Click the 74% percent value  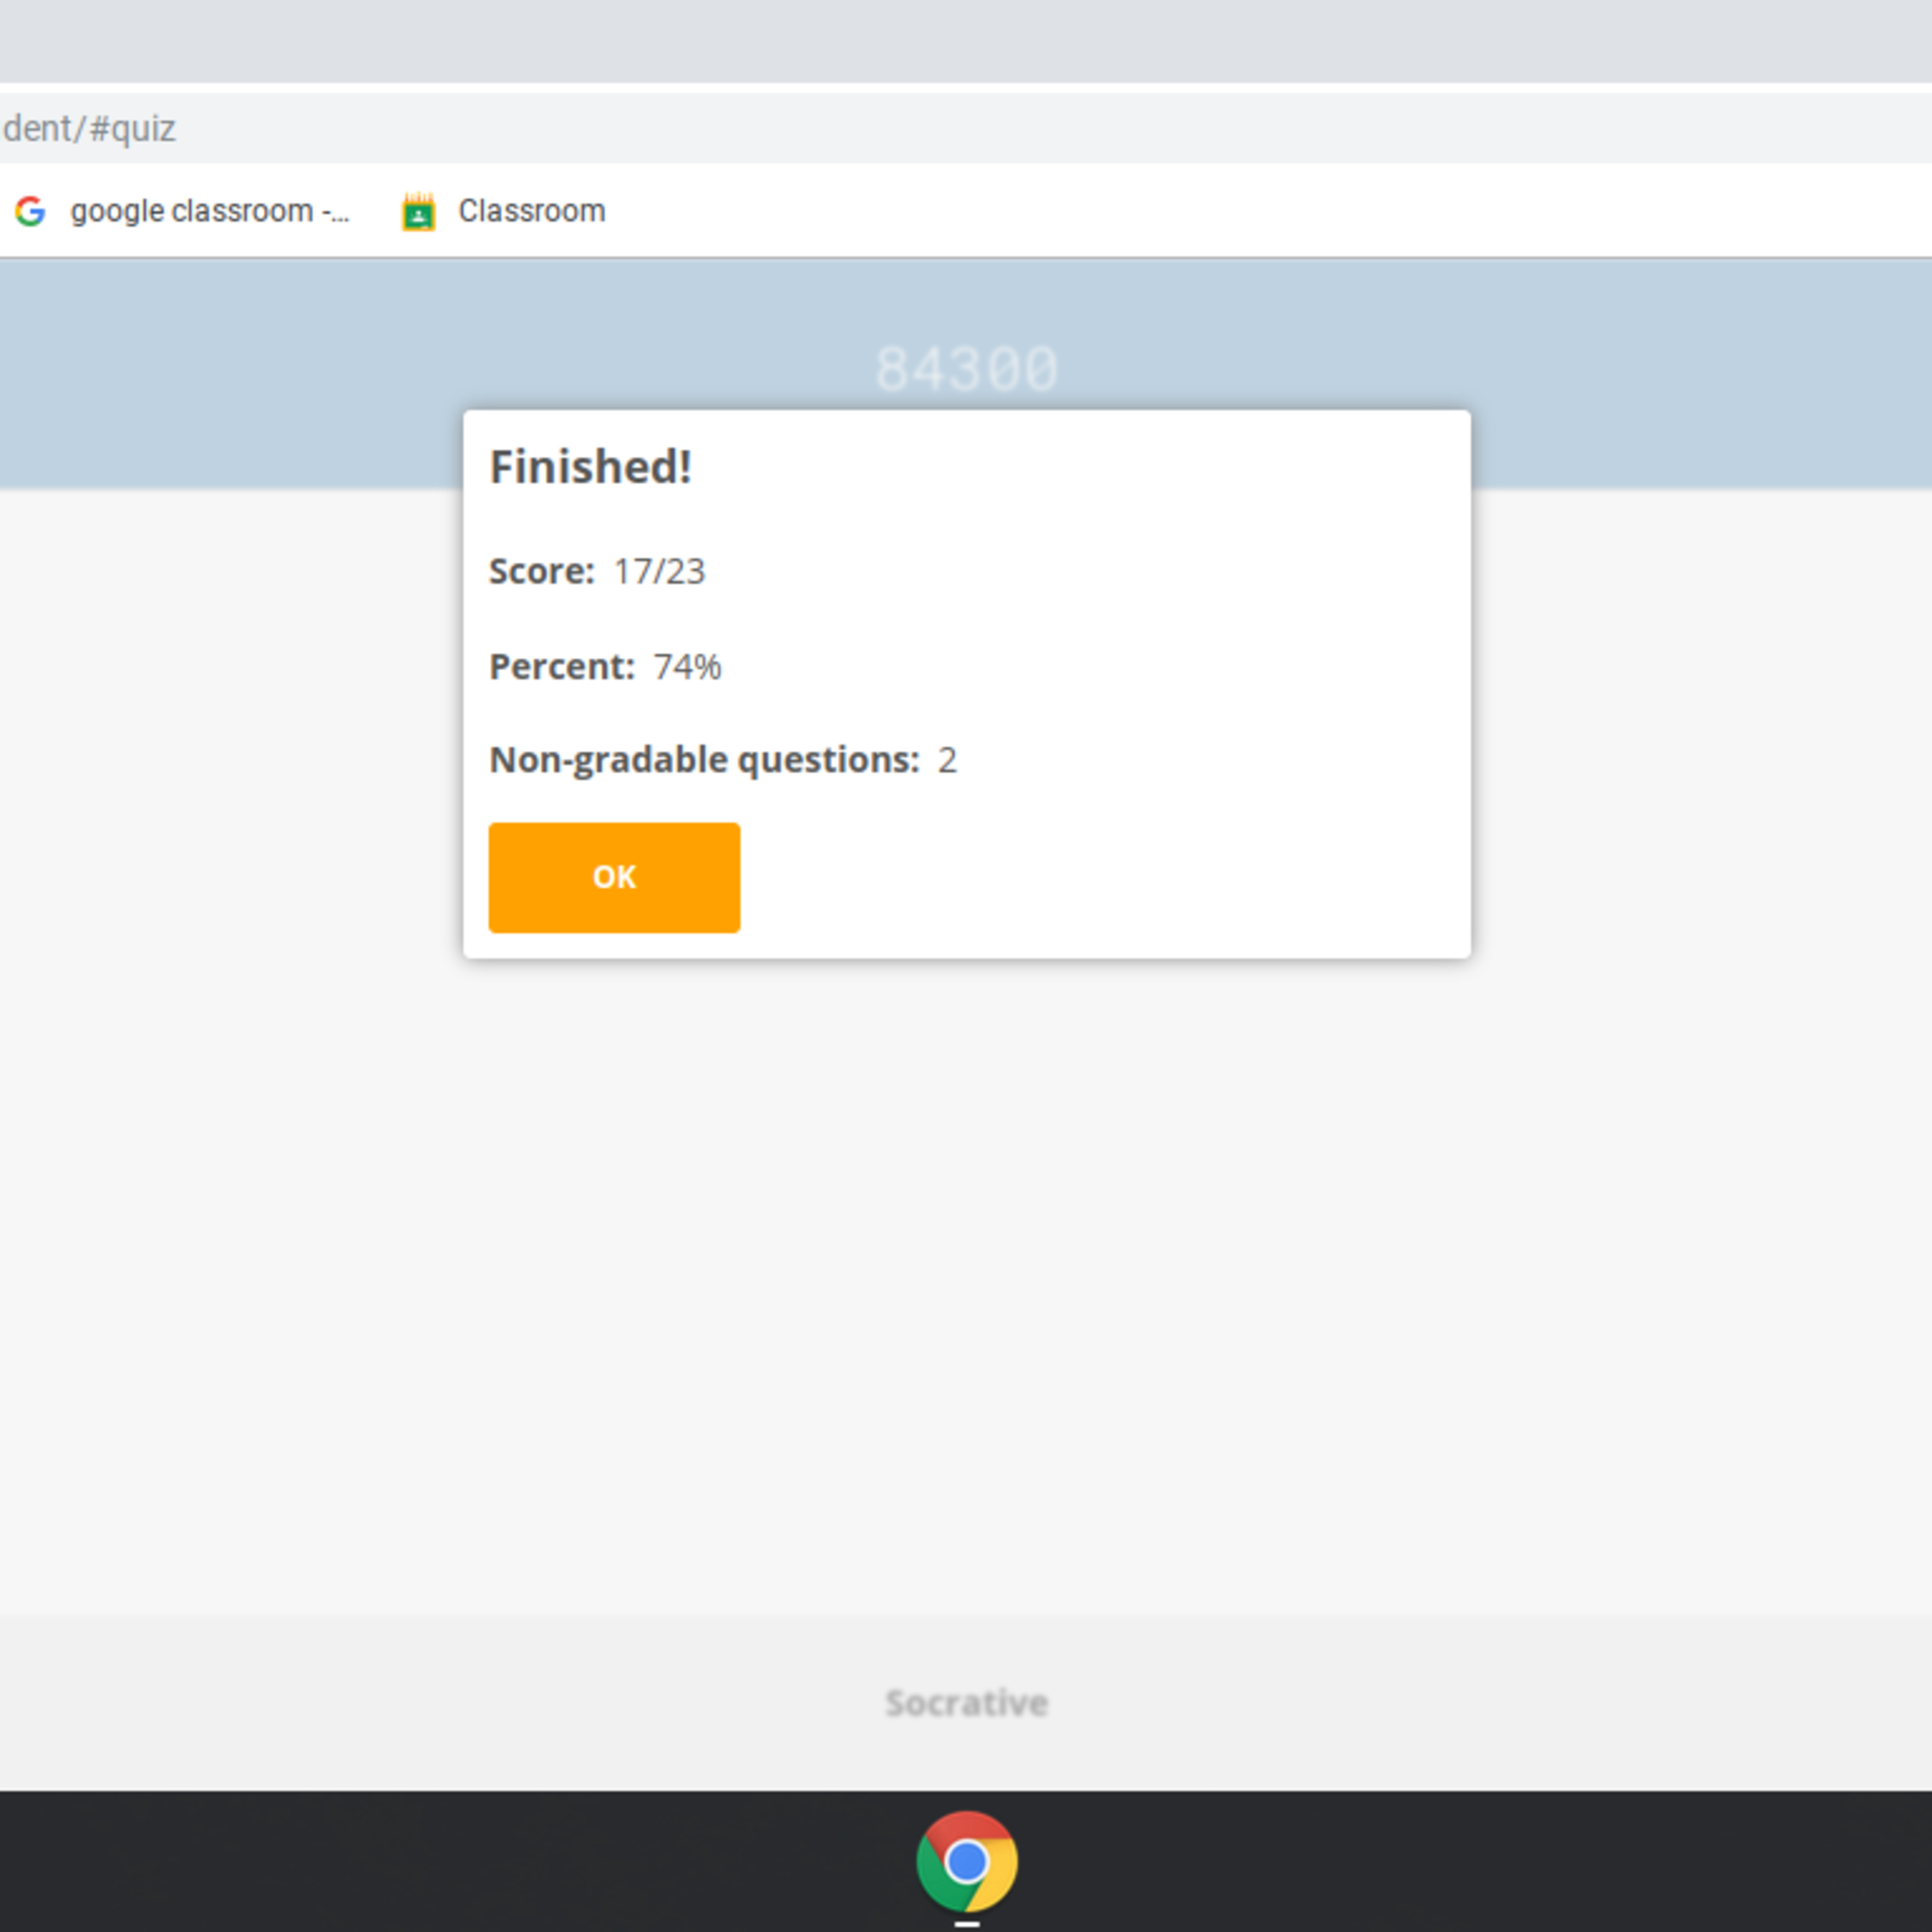pos(687,666)
